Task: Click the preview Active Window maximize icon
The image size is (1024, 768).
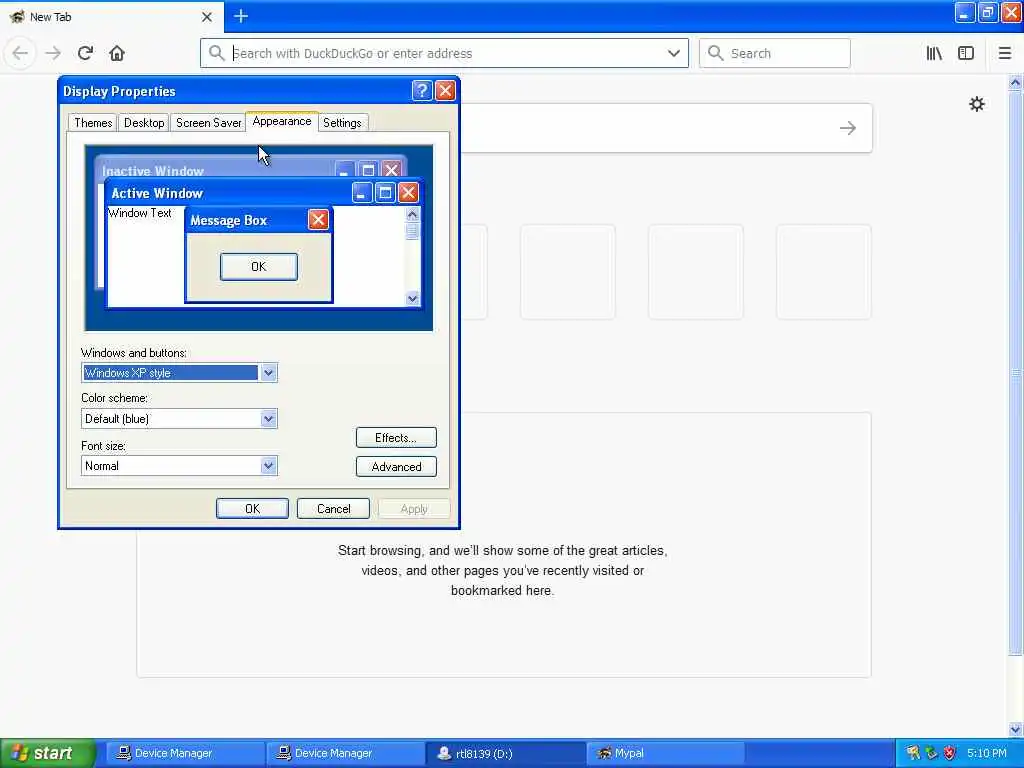Action: [x=385, y=193]
